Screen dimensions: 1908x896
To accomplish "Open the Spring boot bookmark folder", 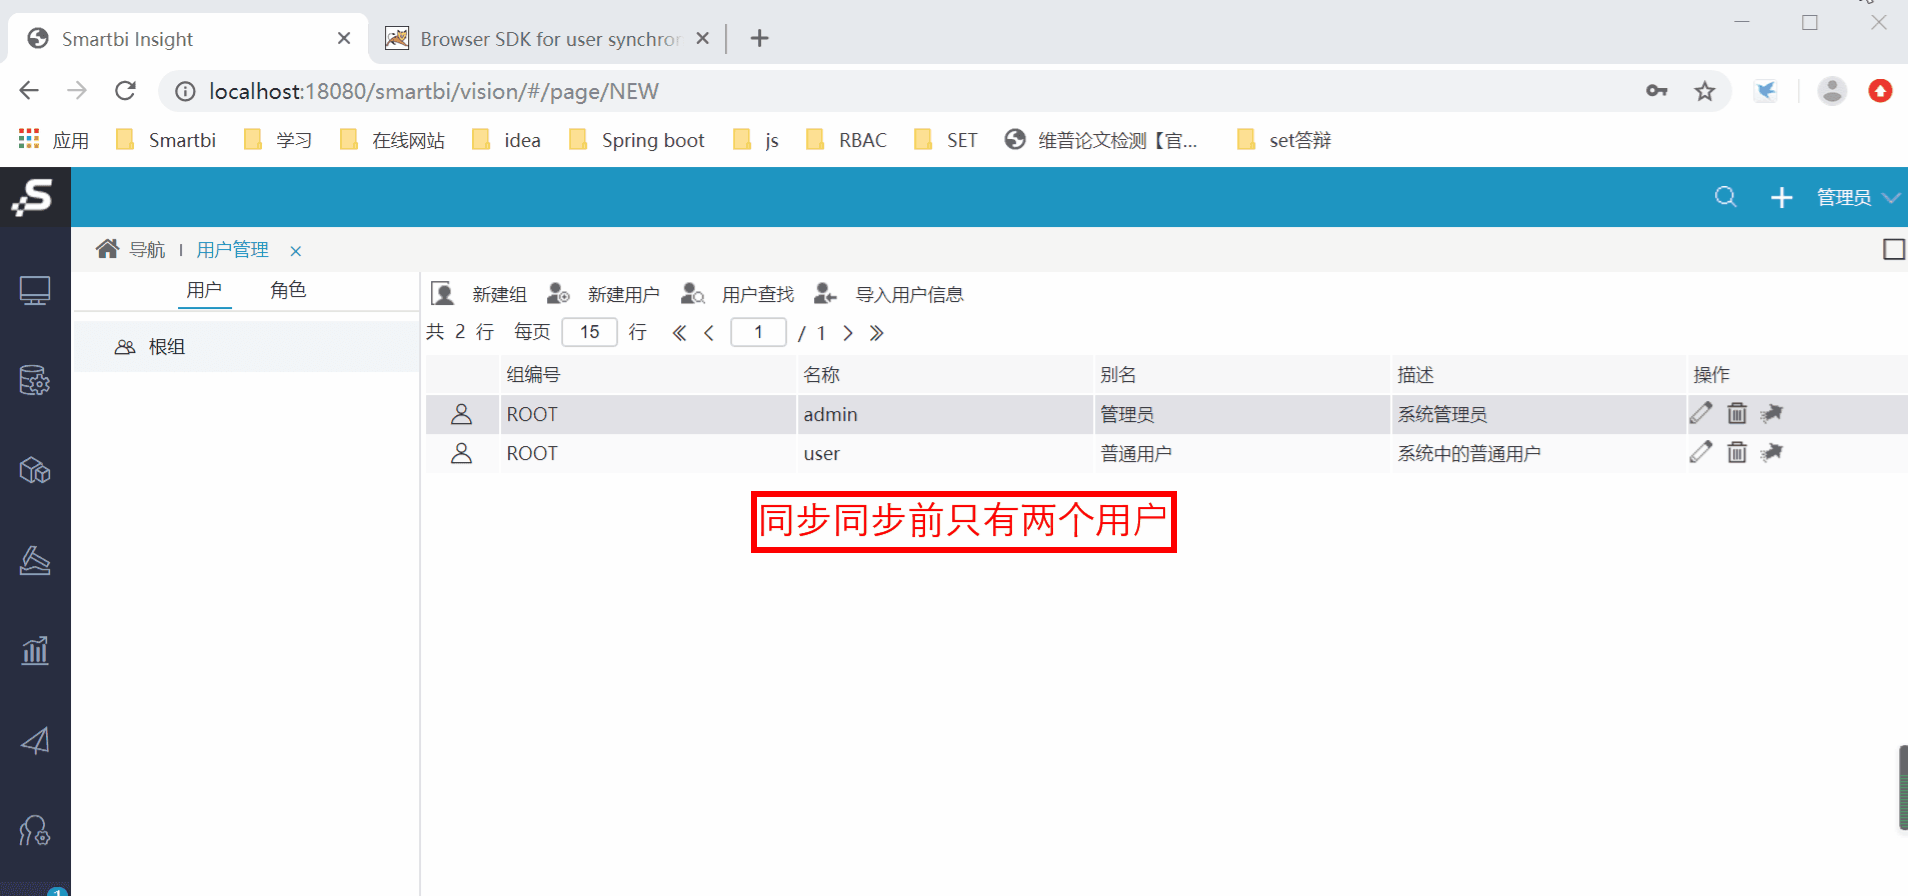I will [637, 140].
